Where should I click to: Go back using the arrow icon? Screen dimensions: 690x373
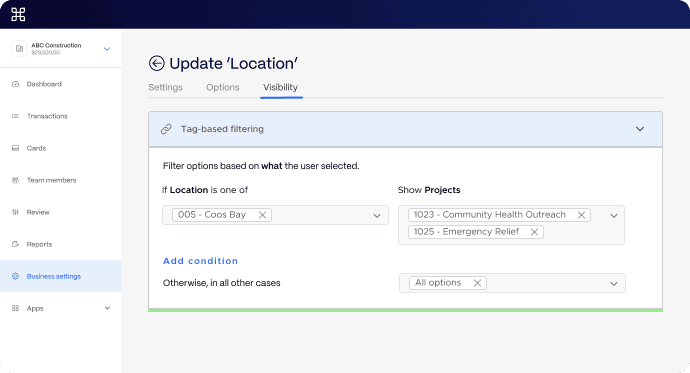[x=156, y=63]
